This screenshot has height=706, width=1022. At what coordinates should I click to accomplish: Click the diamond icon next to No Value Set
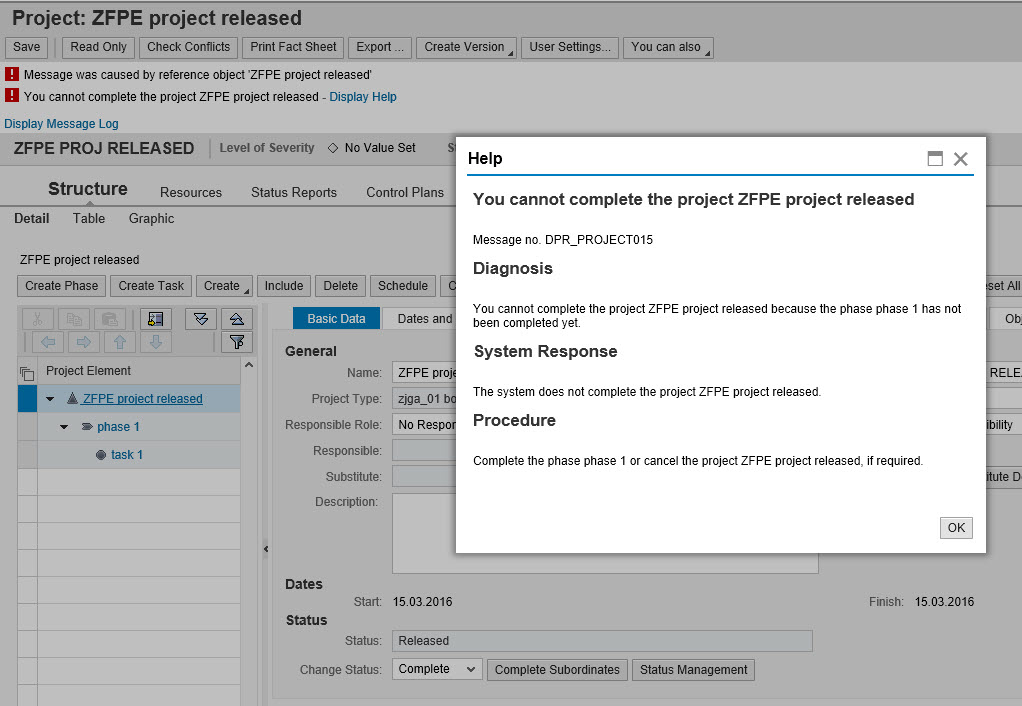click(333, 148)
